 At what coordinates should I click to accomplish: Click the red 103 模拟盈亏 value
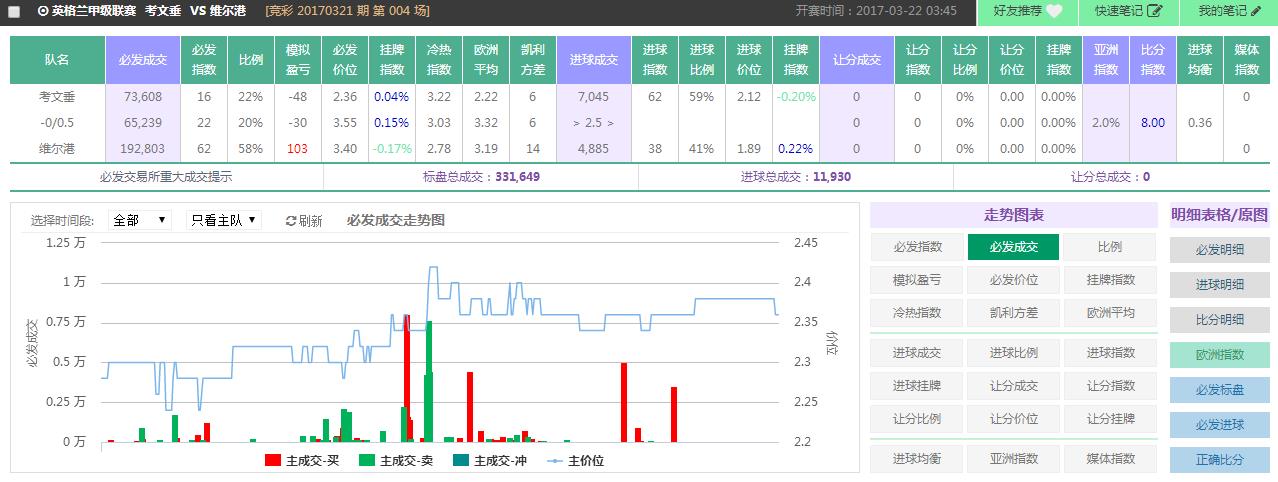pos(296,148)
